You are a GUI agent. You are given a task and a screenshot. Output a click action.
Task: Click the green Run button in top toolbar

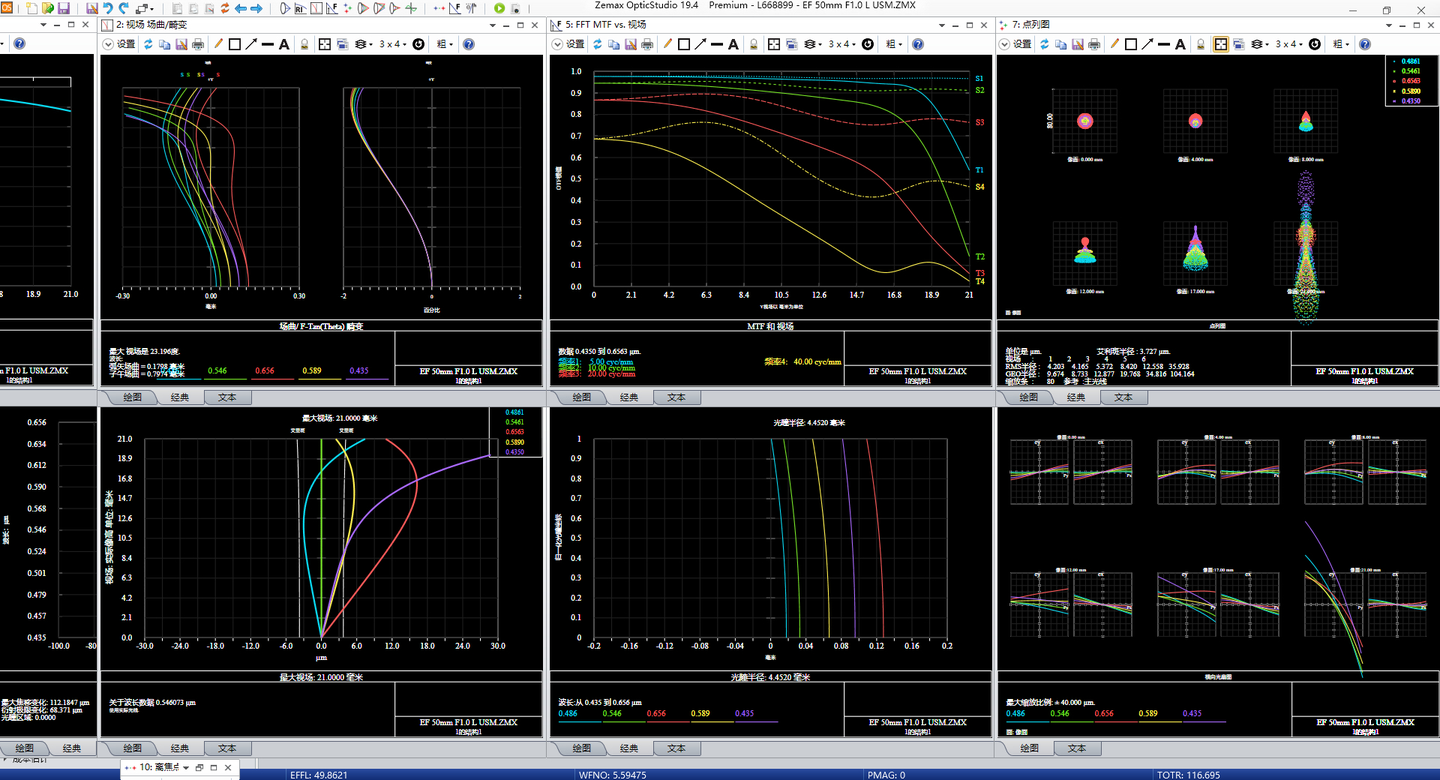tap(500, 9)
